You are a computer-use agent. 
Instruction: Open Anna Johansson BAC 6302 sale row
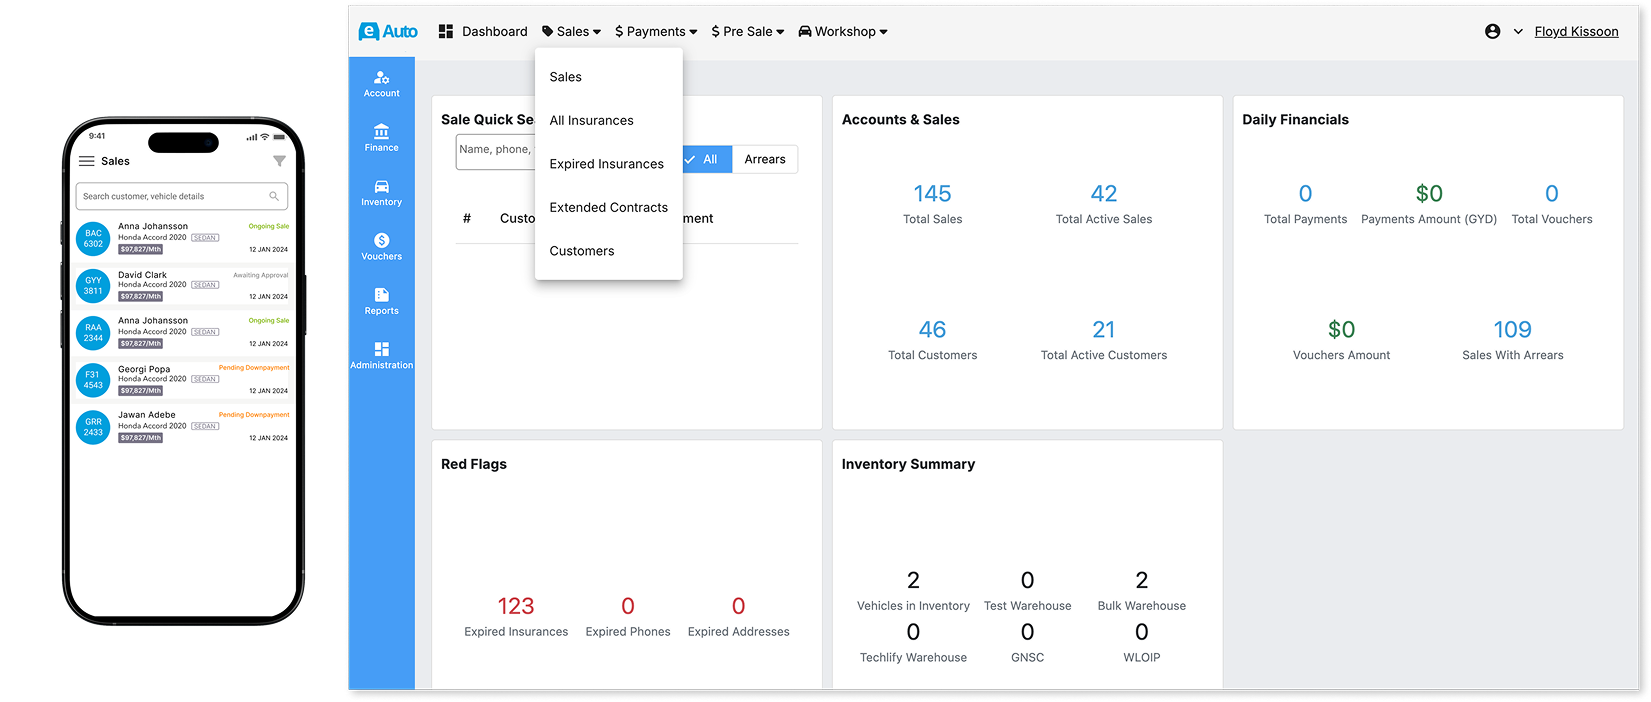coord(182,238)
